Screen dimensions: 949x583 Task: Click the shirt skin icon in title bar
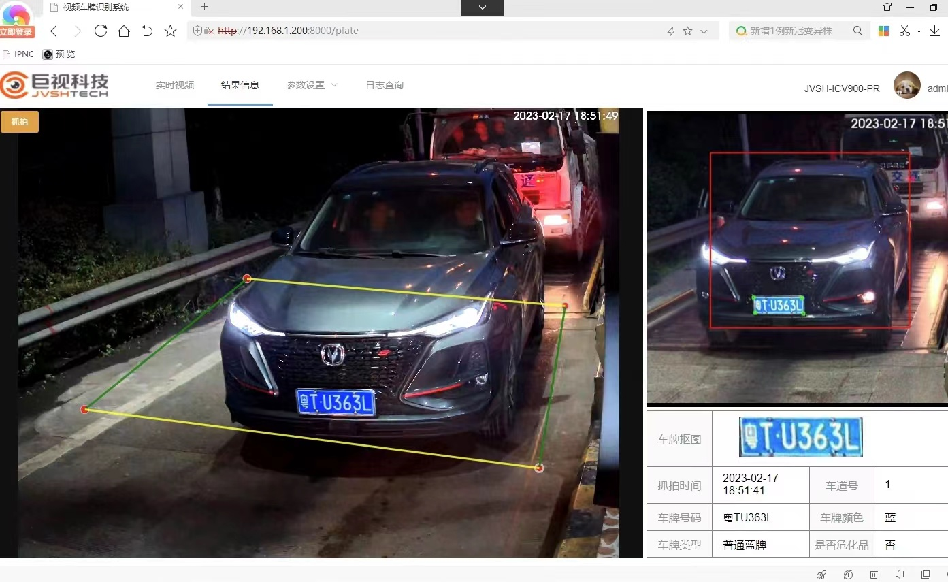pos(887,7)
